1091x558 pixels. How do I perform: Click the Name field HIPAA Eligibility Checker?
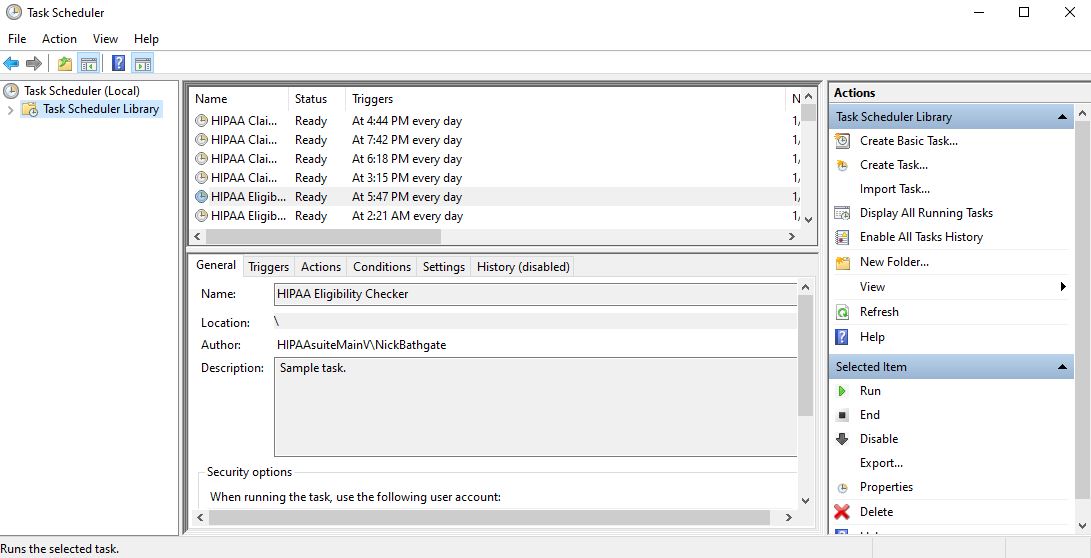pos(535,294)
